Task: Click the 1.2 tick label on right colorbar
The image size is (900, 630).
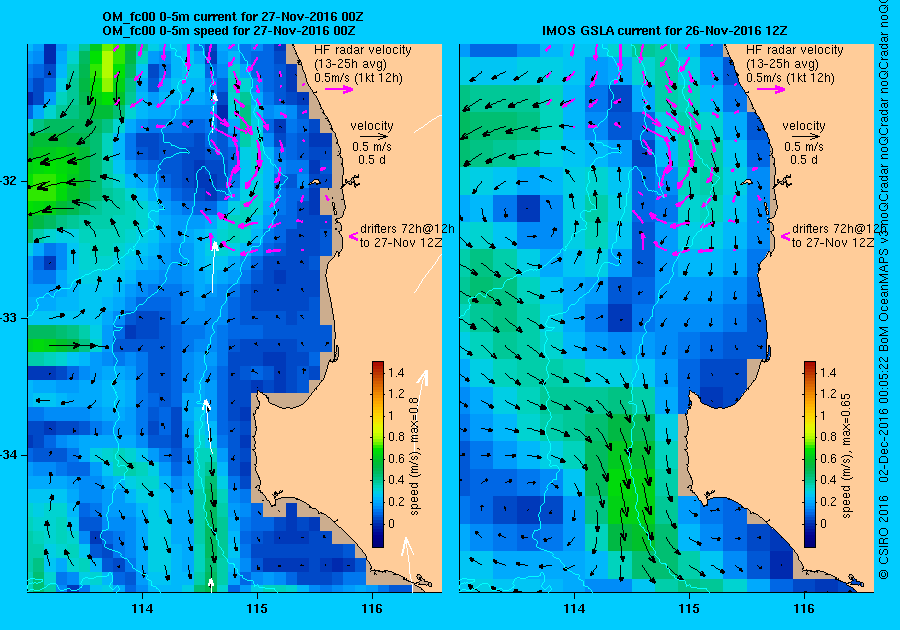Action: [x=828, y=394]
